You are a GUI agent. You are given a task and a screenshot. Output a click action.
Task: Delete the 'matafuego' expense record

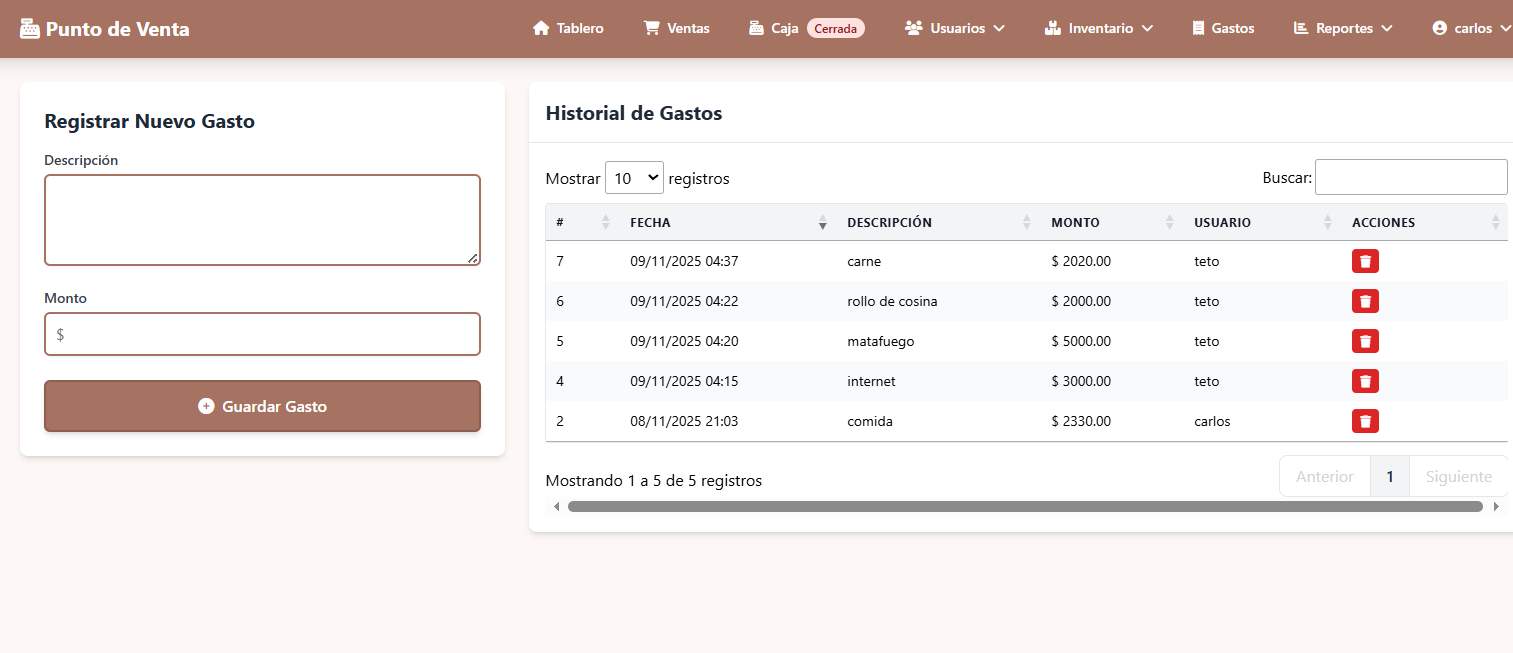click(1365, 341)
